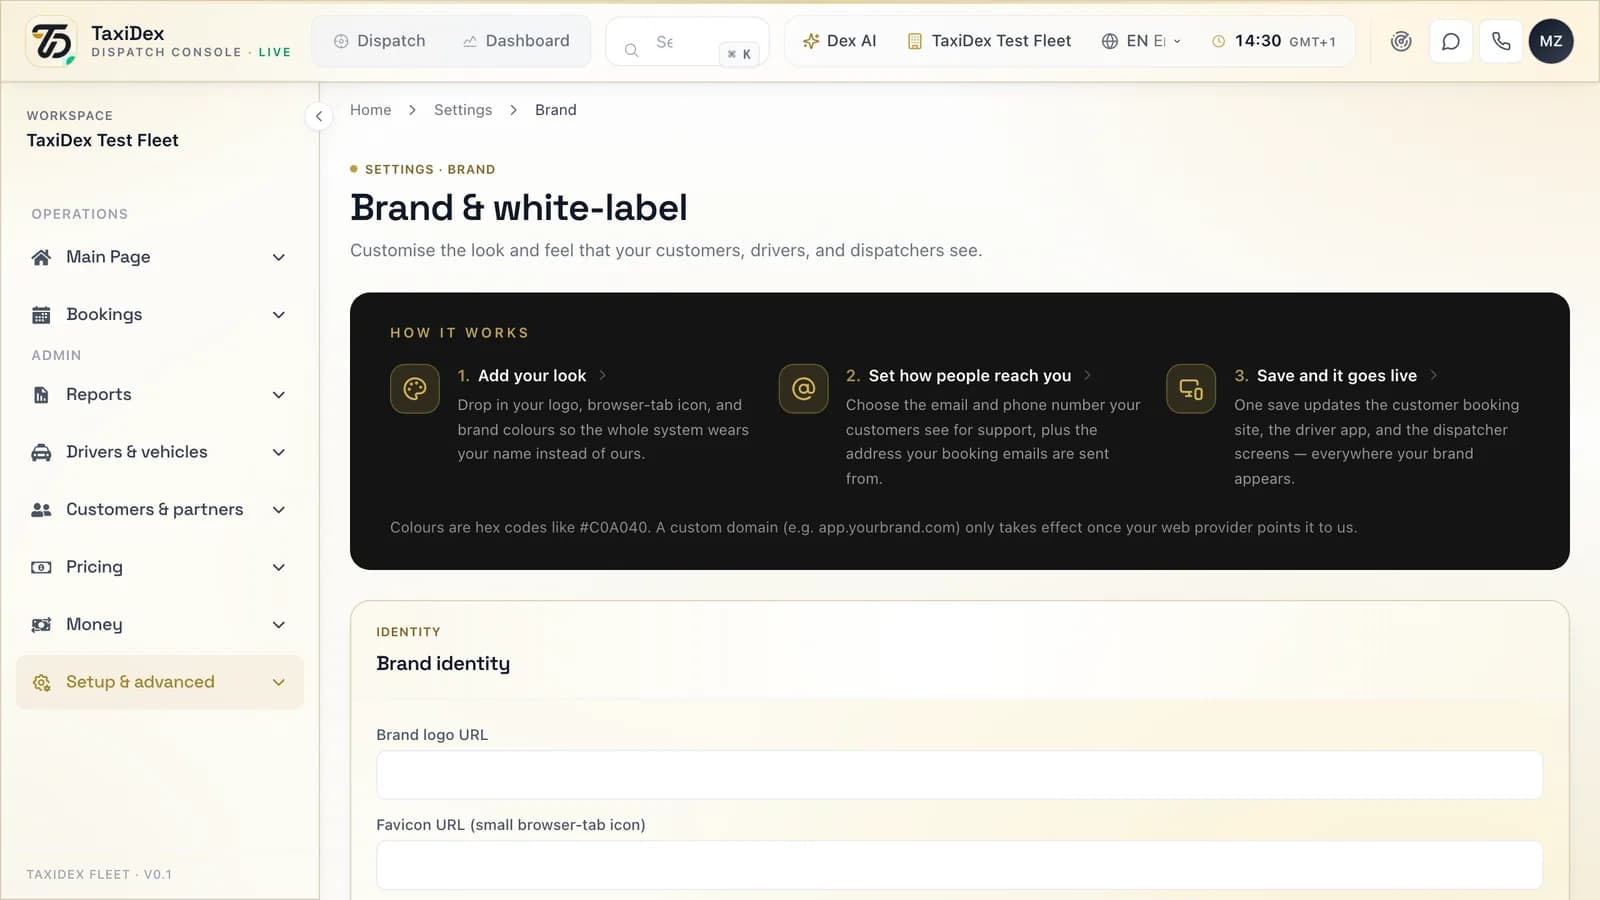The height and width of the screenshot is (900, 1600).
Task: Click the Bookings calendar icon
Action: (41, 315)
